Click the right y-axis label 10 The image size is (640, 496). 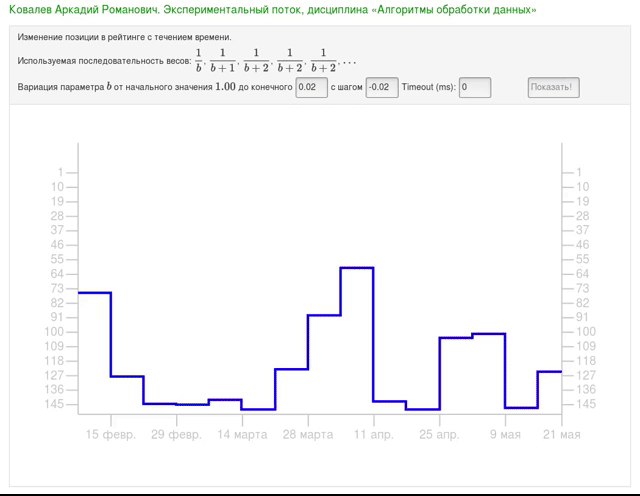coord(582,187)
